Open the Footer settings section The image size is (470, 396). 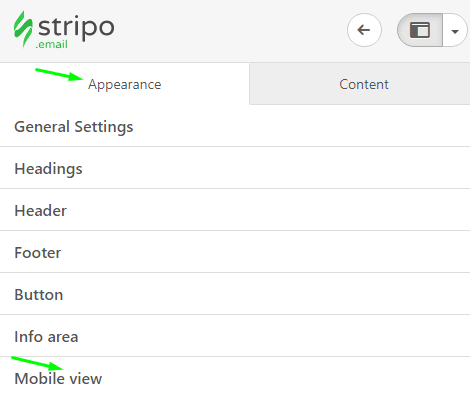click(235, 252)
